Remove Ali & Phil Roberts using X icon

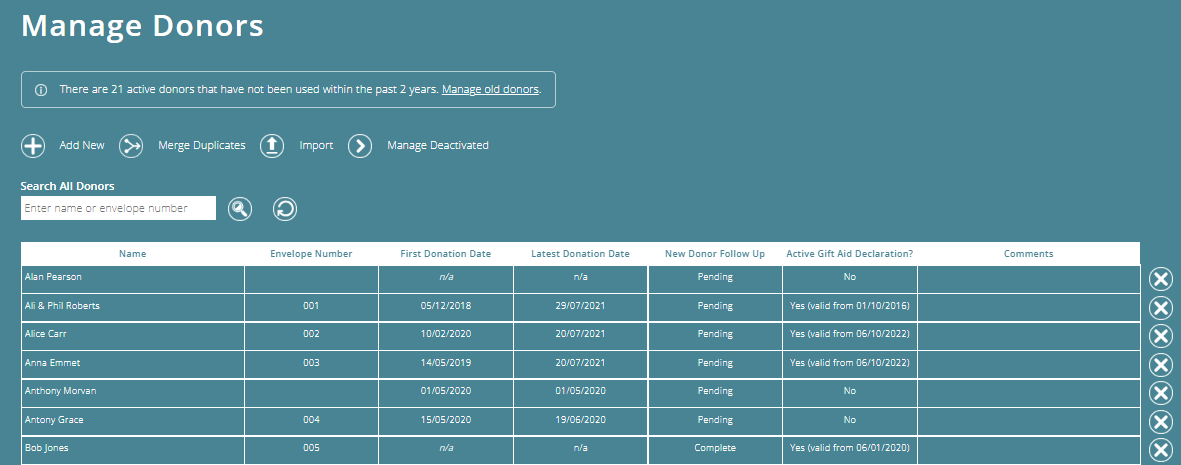coord(1161,308)
